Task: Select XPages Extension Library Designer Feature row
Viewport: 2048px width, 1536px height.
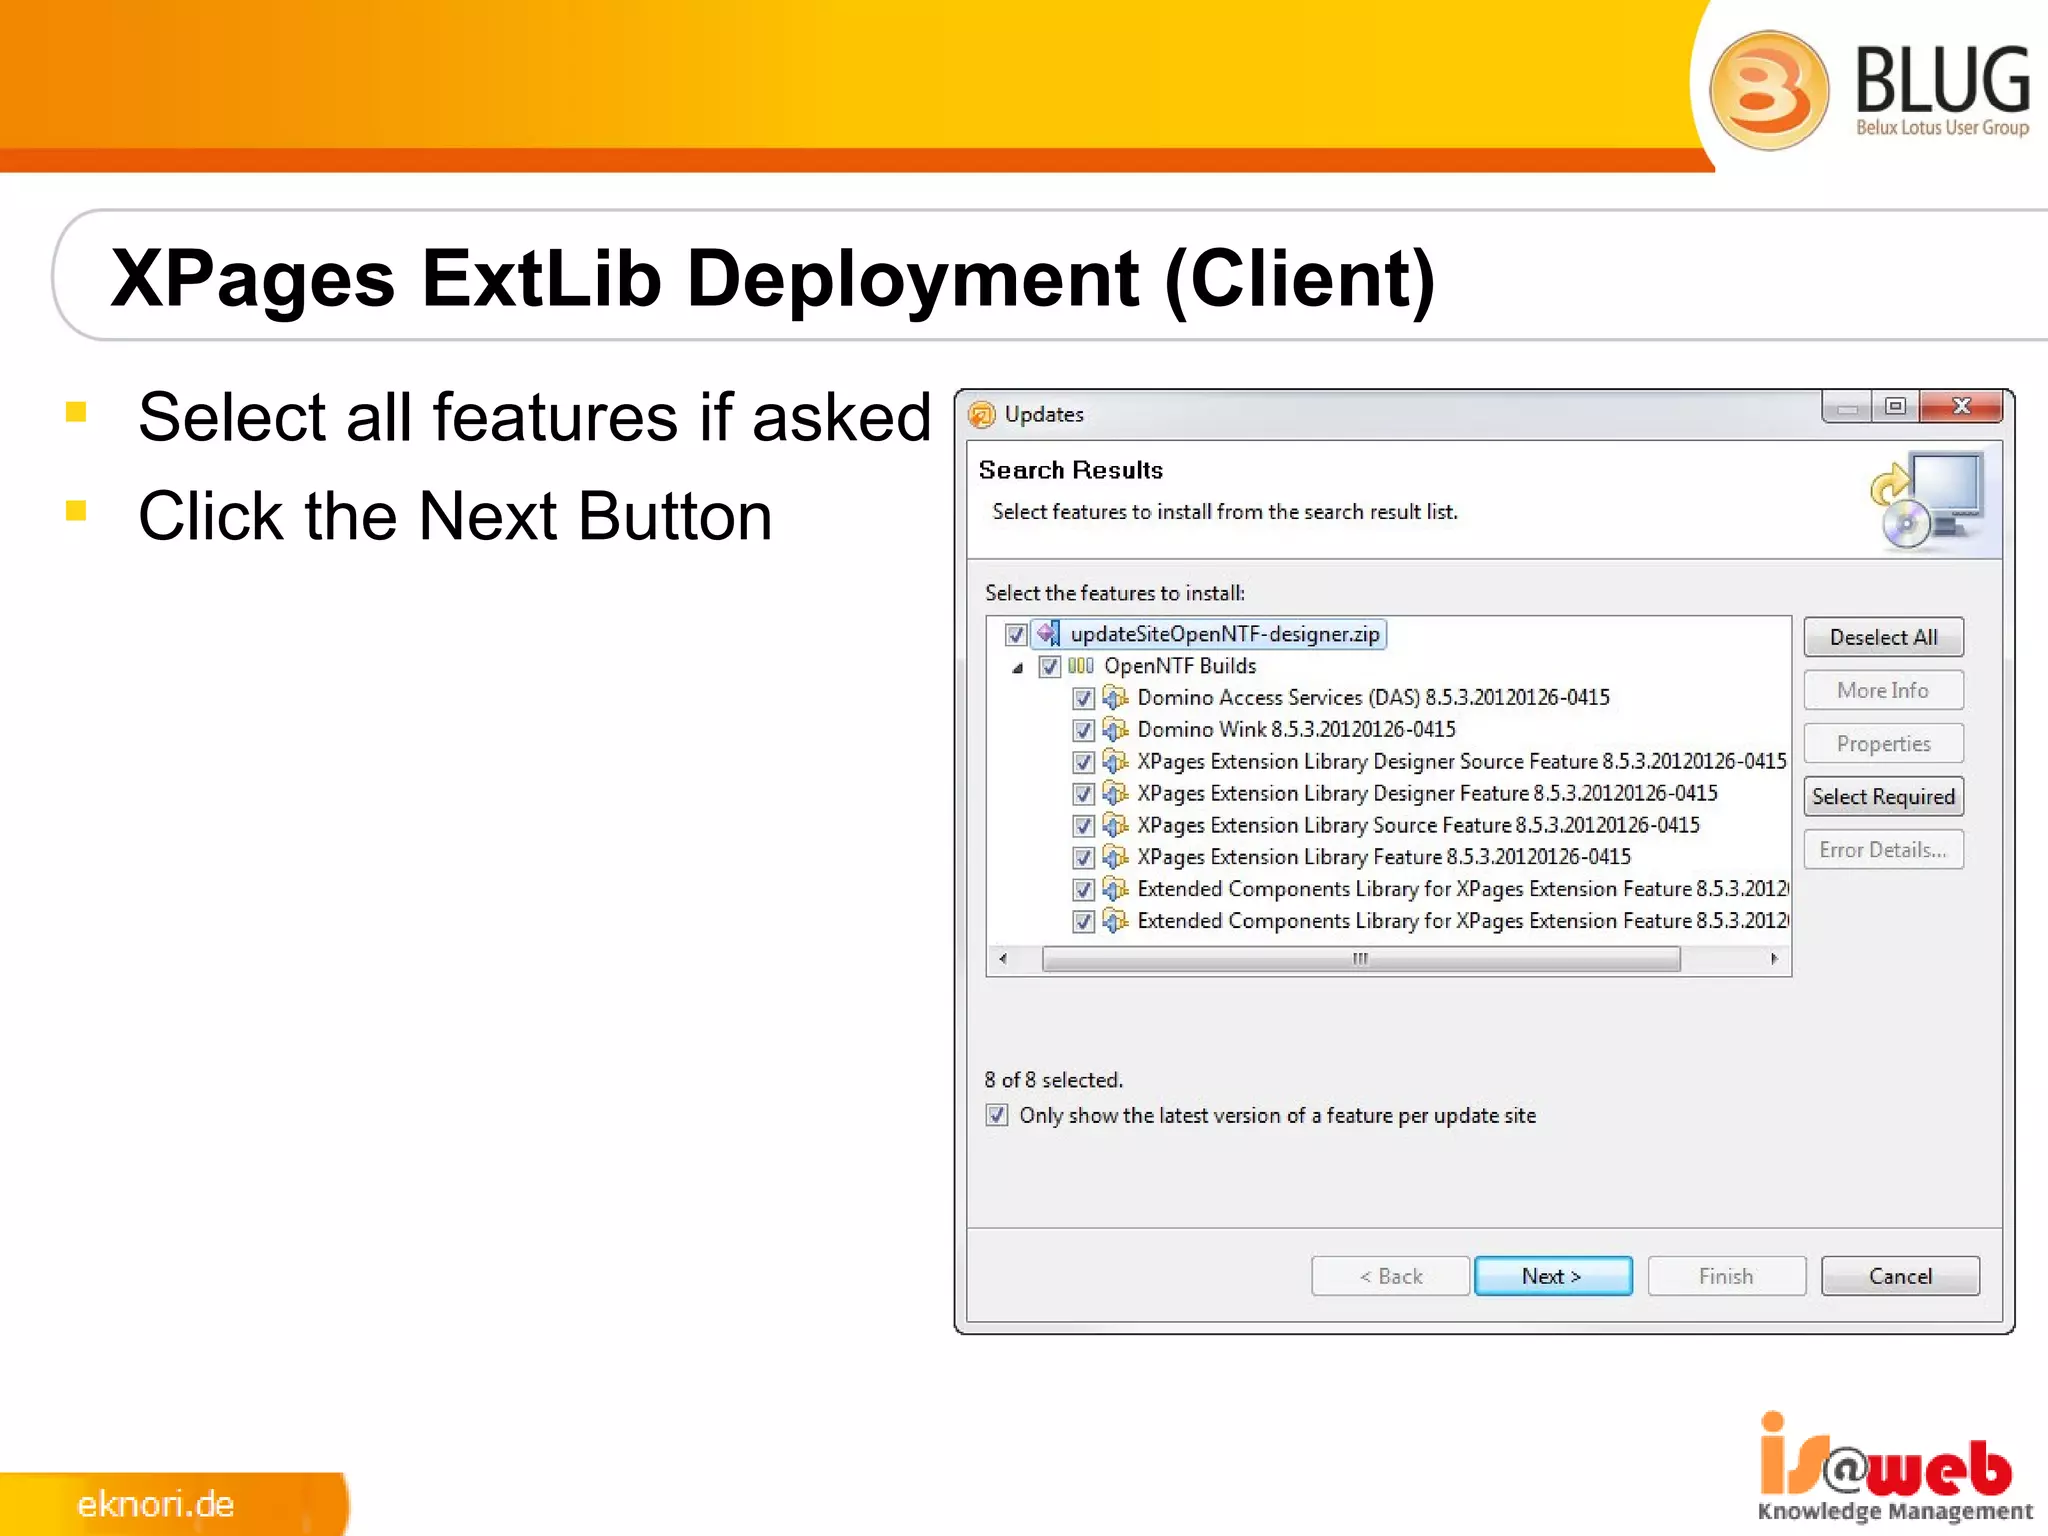Action: point(1427,793)
